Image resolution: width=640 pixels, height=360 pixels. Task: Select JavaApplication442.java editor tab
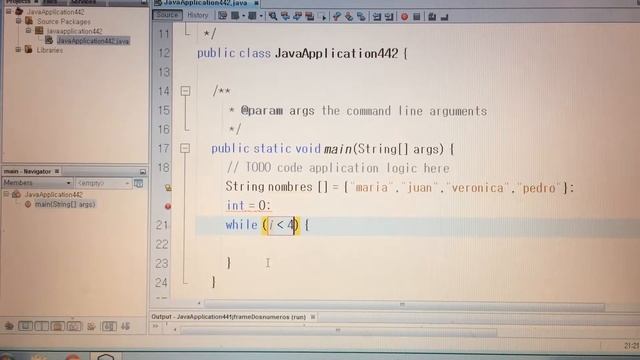click(x=206, y=3)
